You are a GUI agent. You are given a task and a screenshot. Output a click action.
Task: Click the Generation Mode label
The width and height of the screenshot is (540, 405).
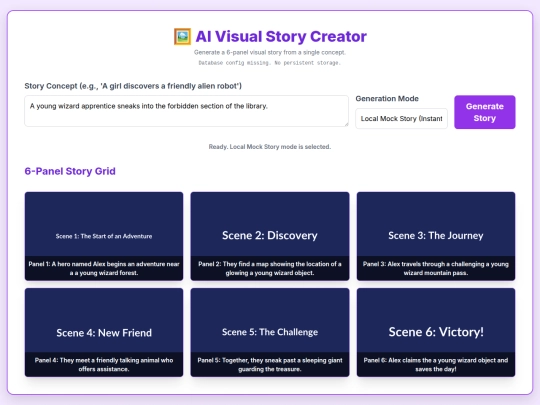pos(387,98)
